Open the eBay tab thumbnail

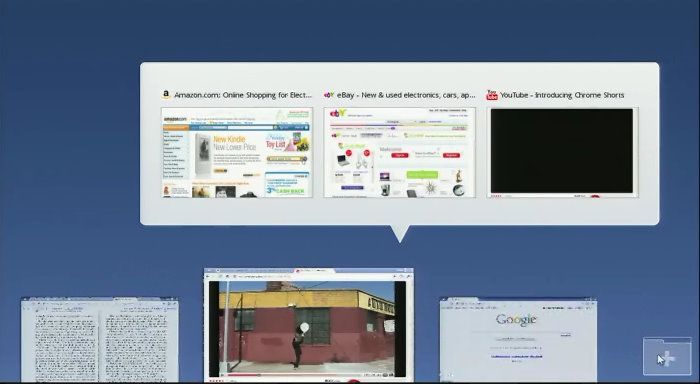400,152
